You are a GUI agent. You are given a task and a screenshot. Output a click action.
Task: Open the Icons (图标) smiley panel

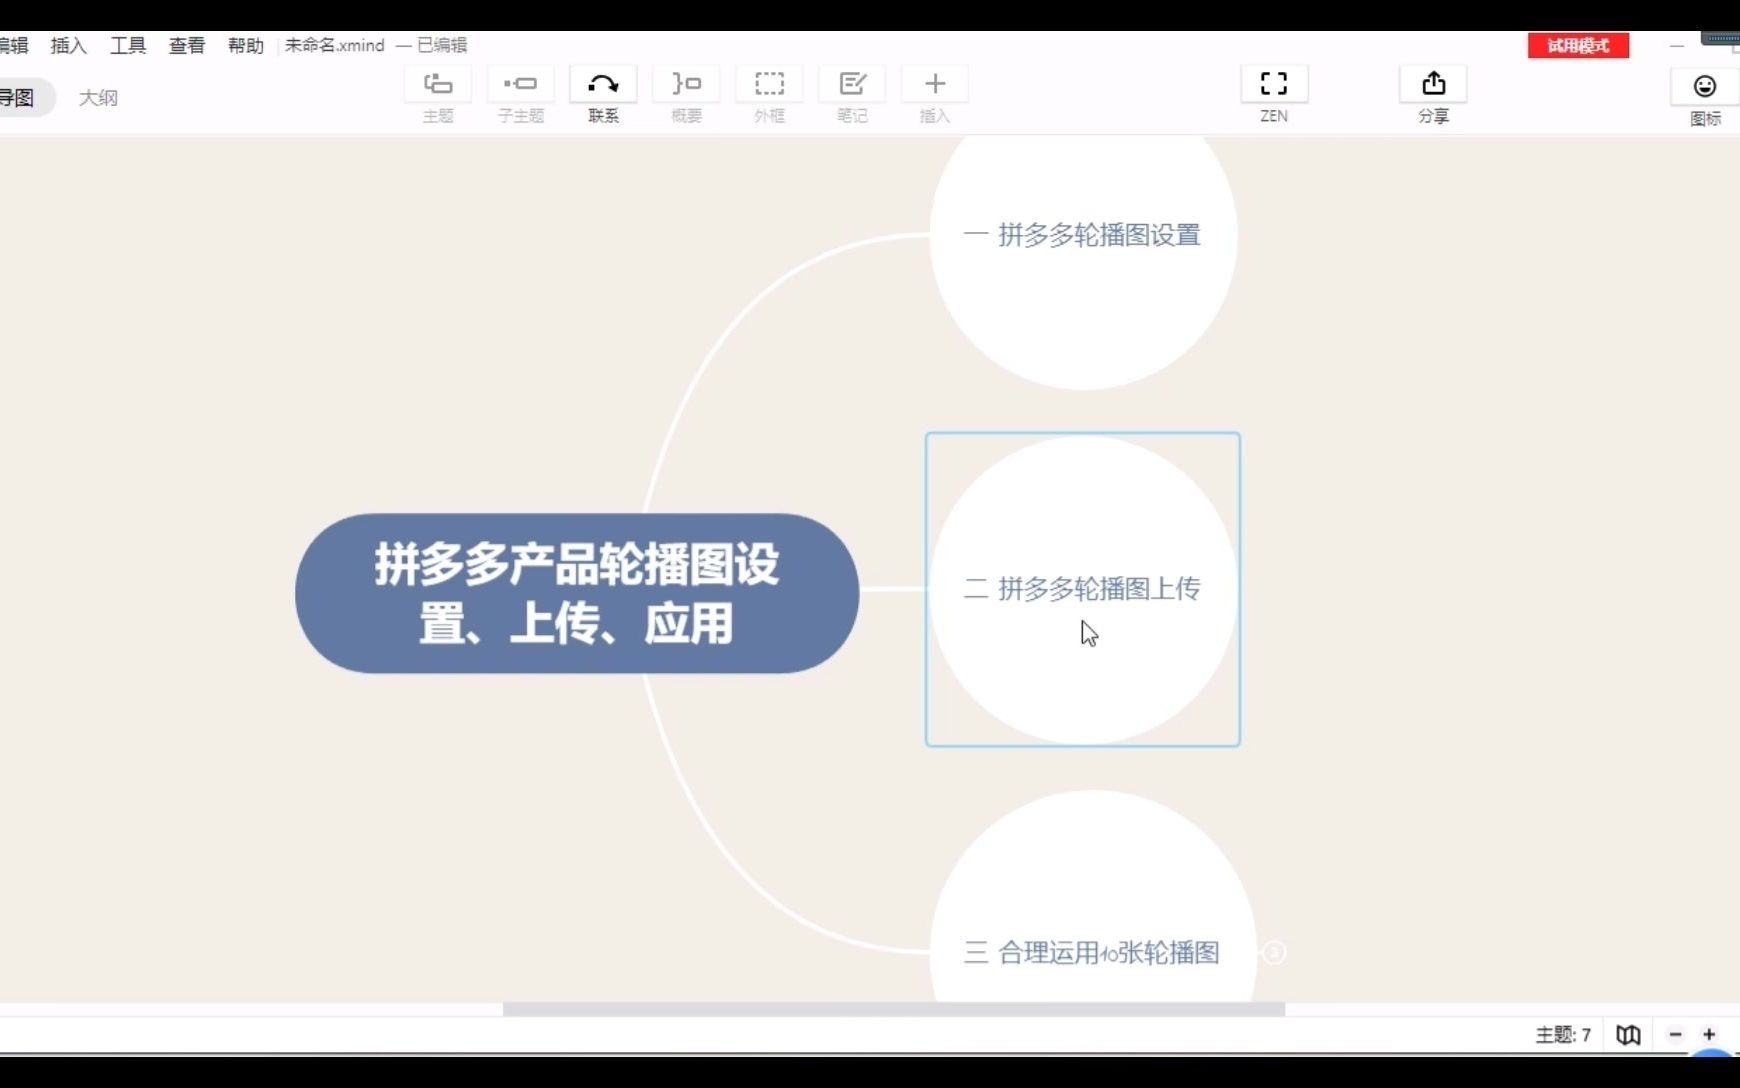pos(1705,86)
